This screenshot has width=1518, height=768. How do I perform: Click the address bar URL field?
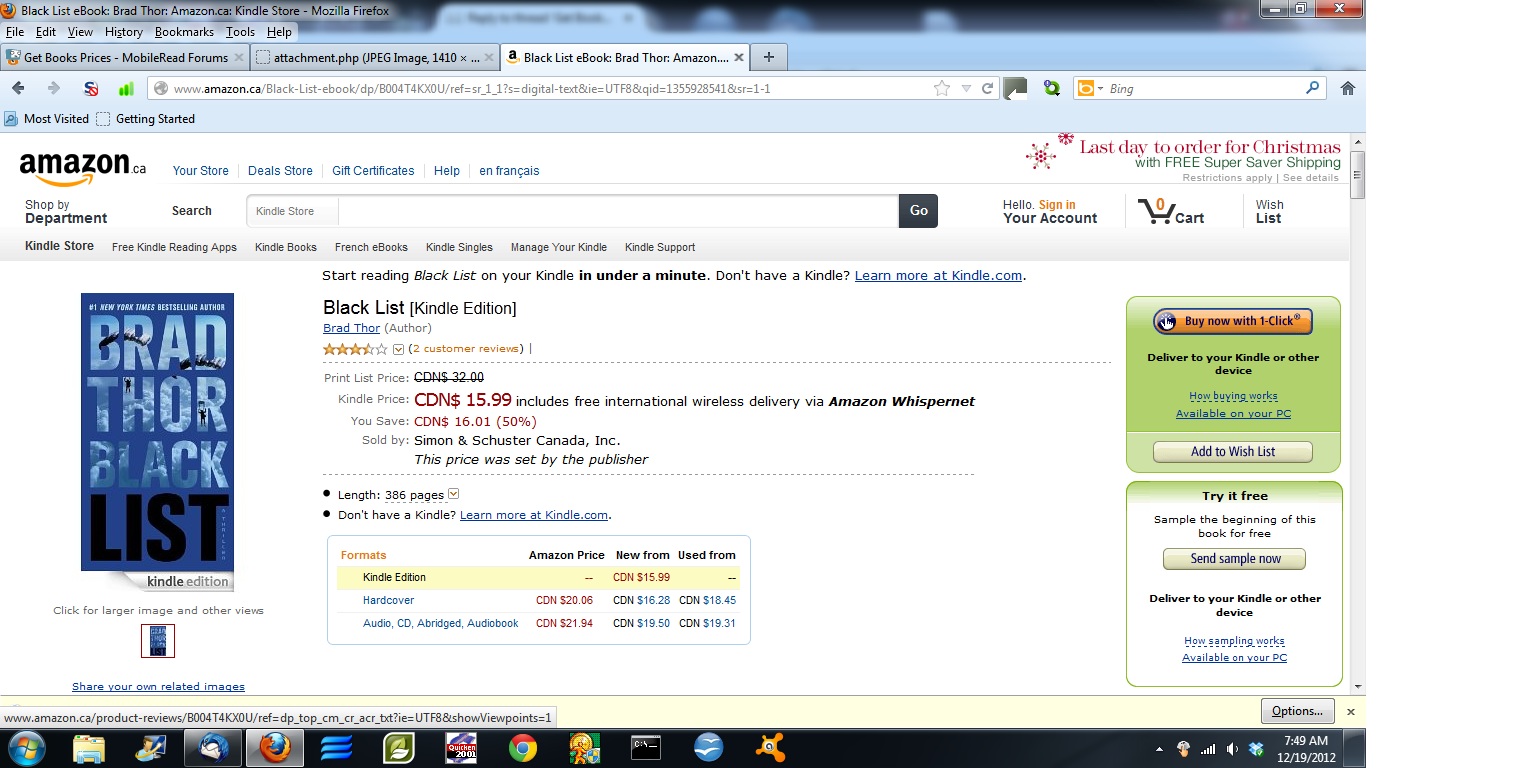click(x=550, y=89)
